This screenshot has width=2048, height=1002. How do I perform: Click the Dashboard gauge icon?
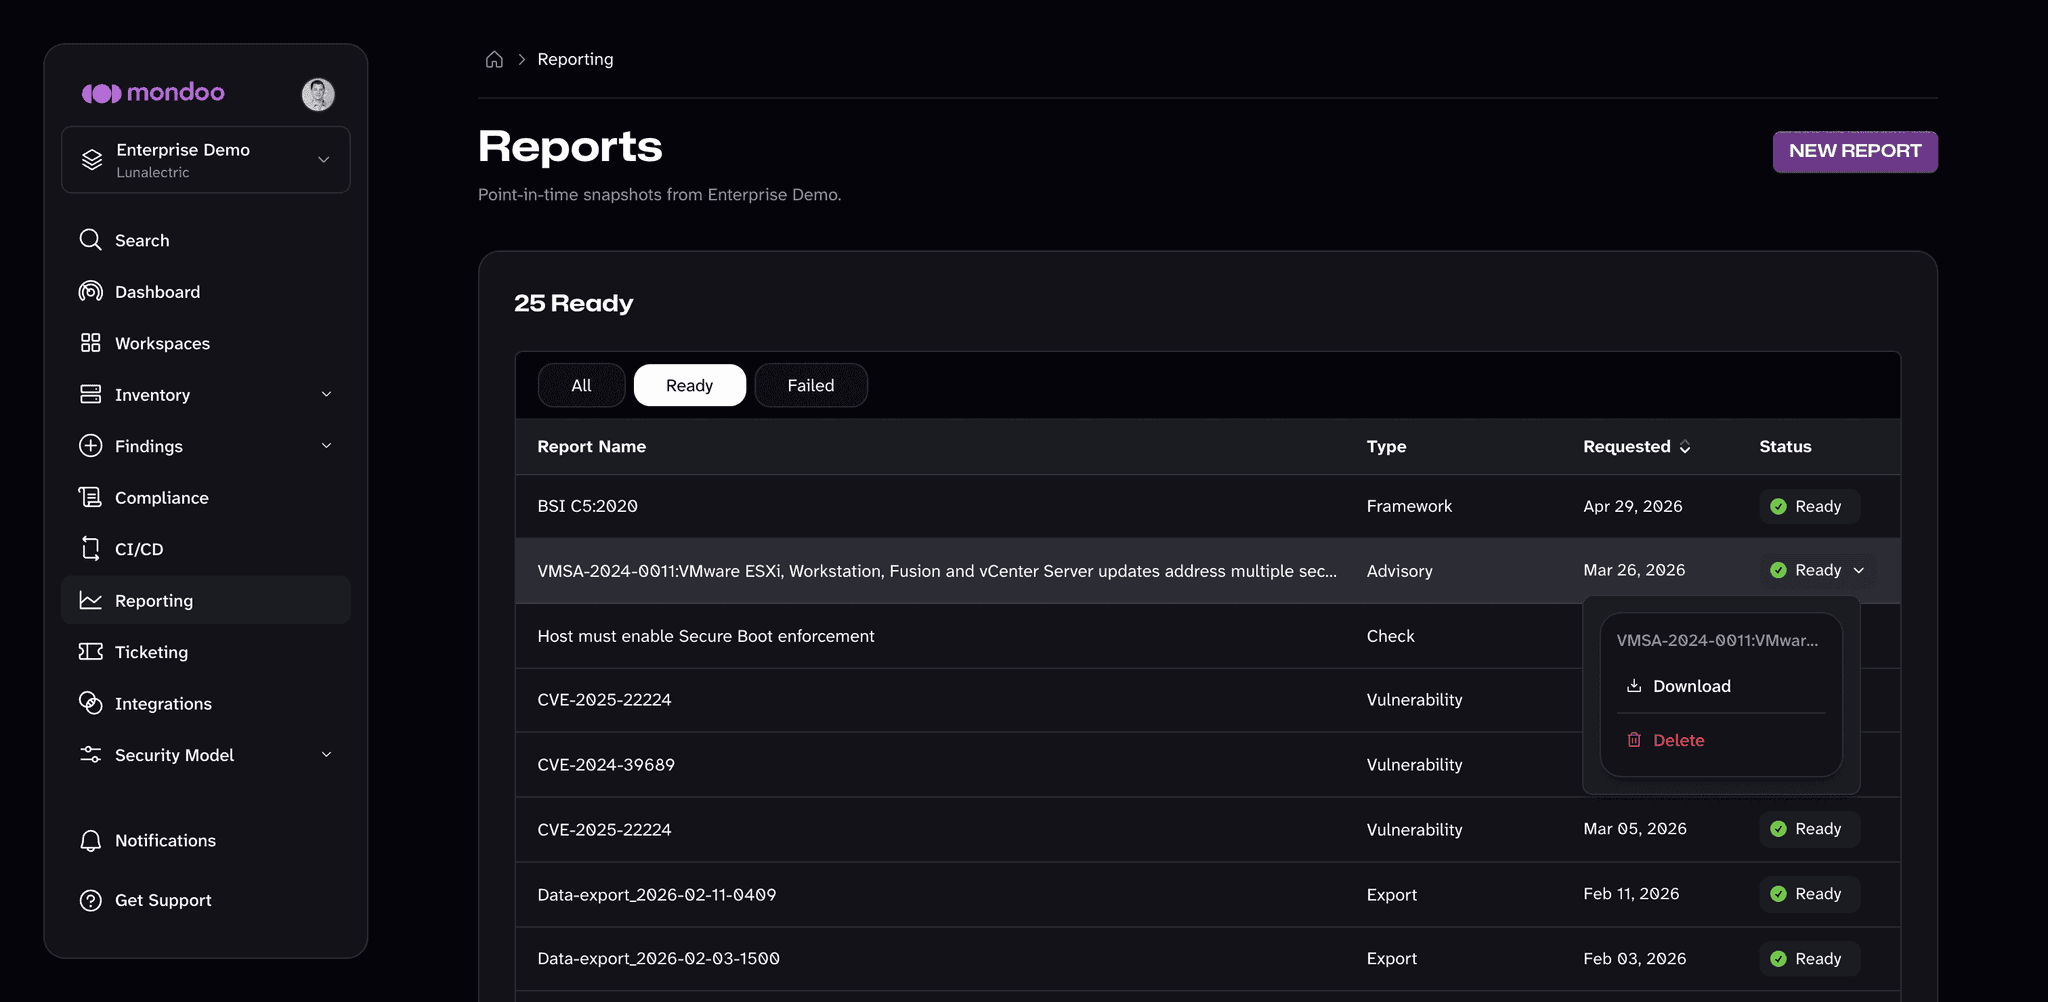coord(90,291)
